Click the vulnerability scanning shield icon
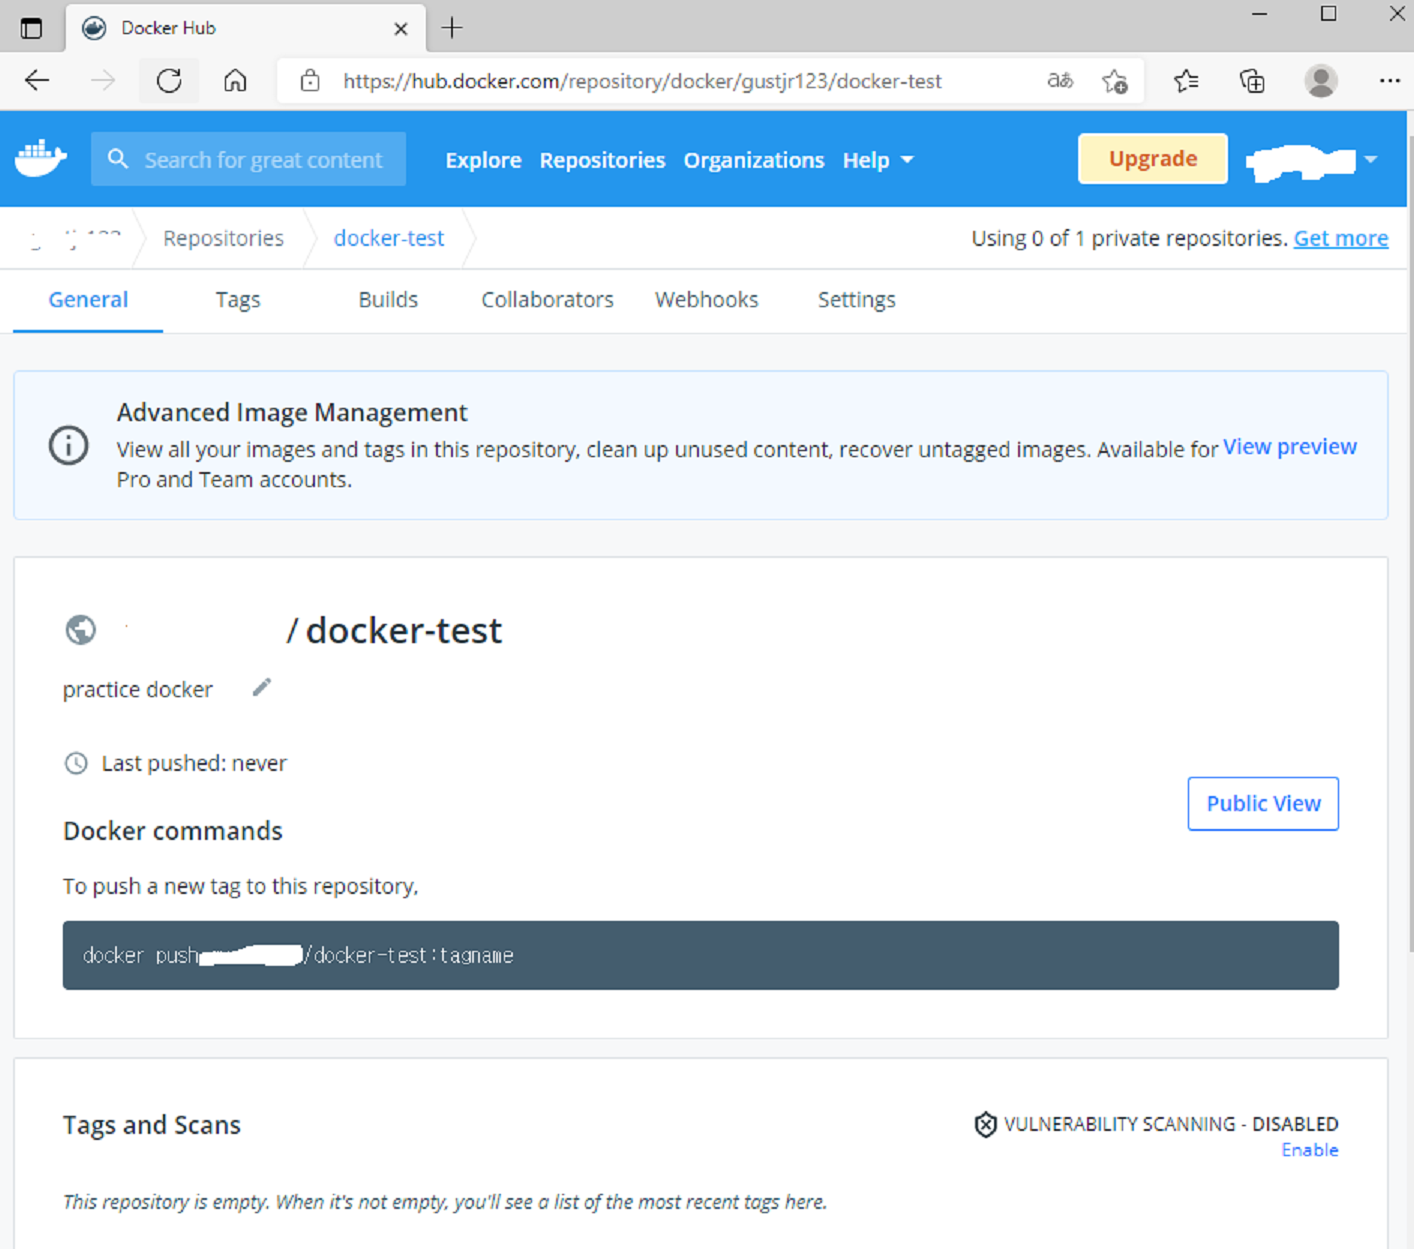This screenshot has height=1249, width=1414. click(986, 1124)
